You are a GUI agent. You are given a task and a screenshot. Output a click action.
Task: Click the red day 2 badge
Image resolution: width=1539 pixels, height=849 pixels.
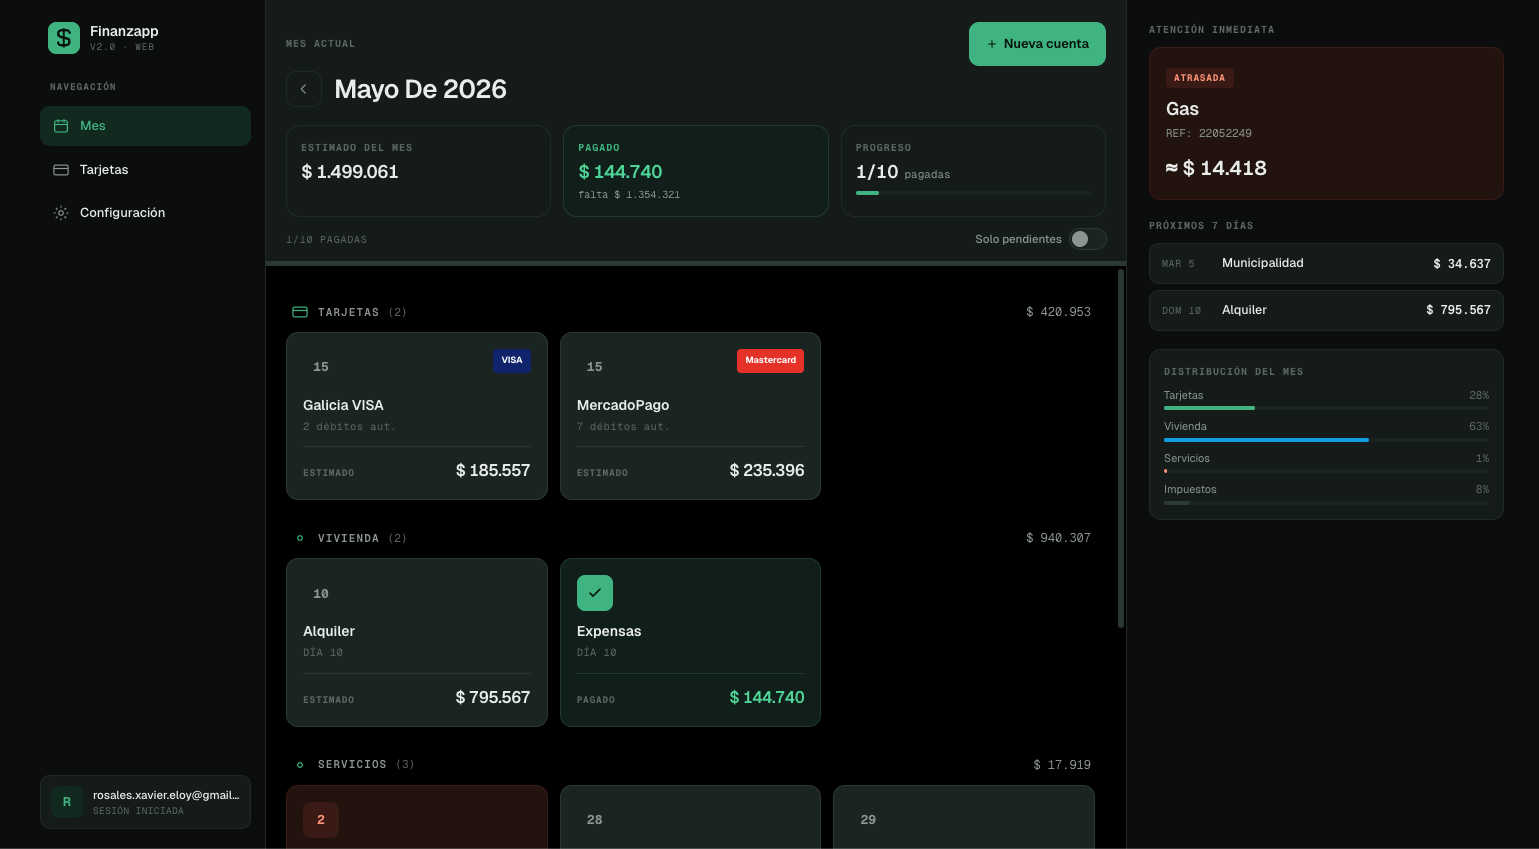(x=321, y=820)
